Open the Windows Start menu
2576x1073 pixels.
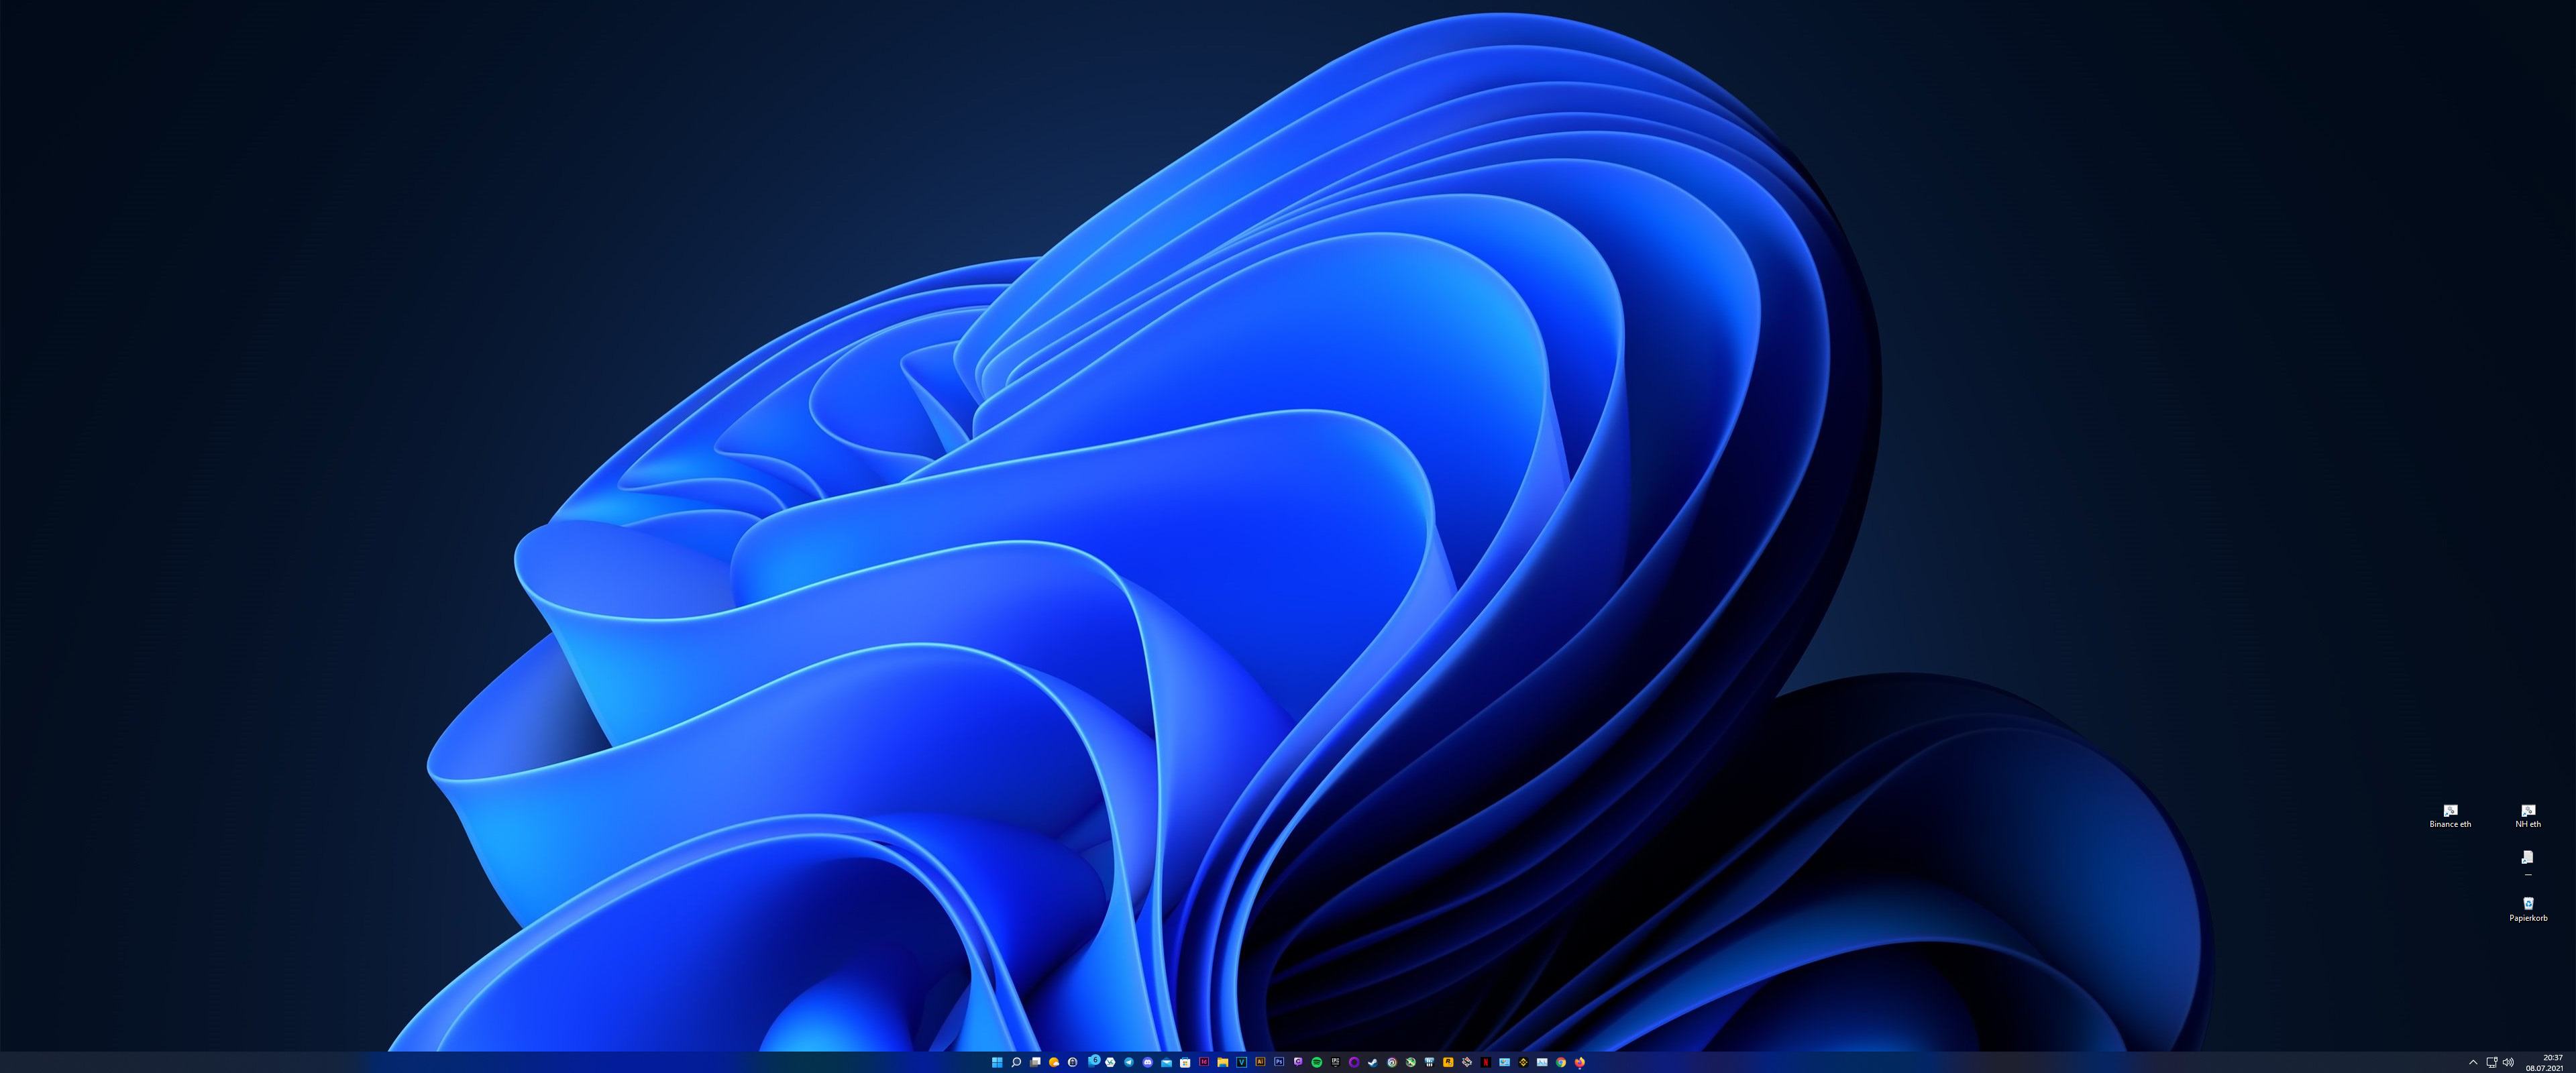click(x=998, y=1062)
